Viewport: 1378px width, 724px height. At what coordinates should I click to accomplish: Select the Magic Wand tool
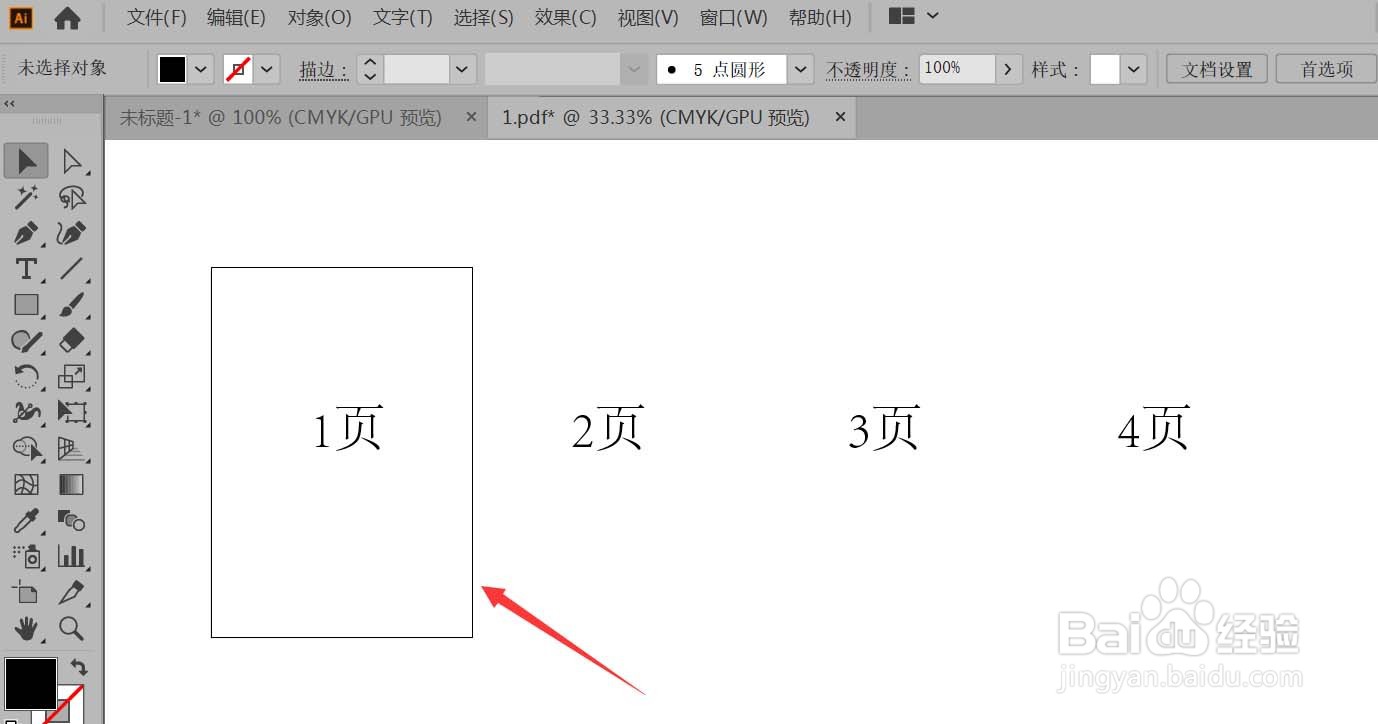[x=26, y=197]
